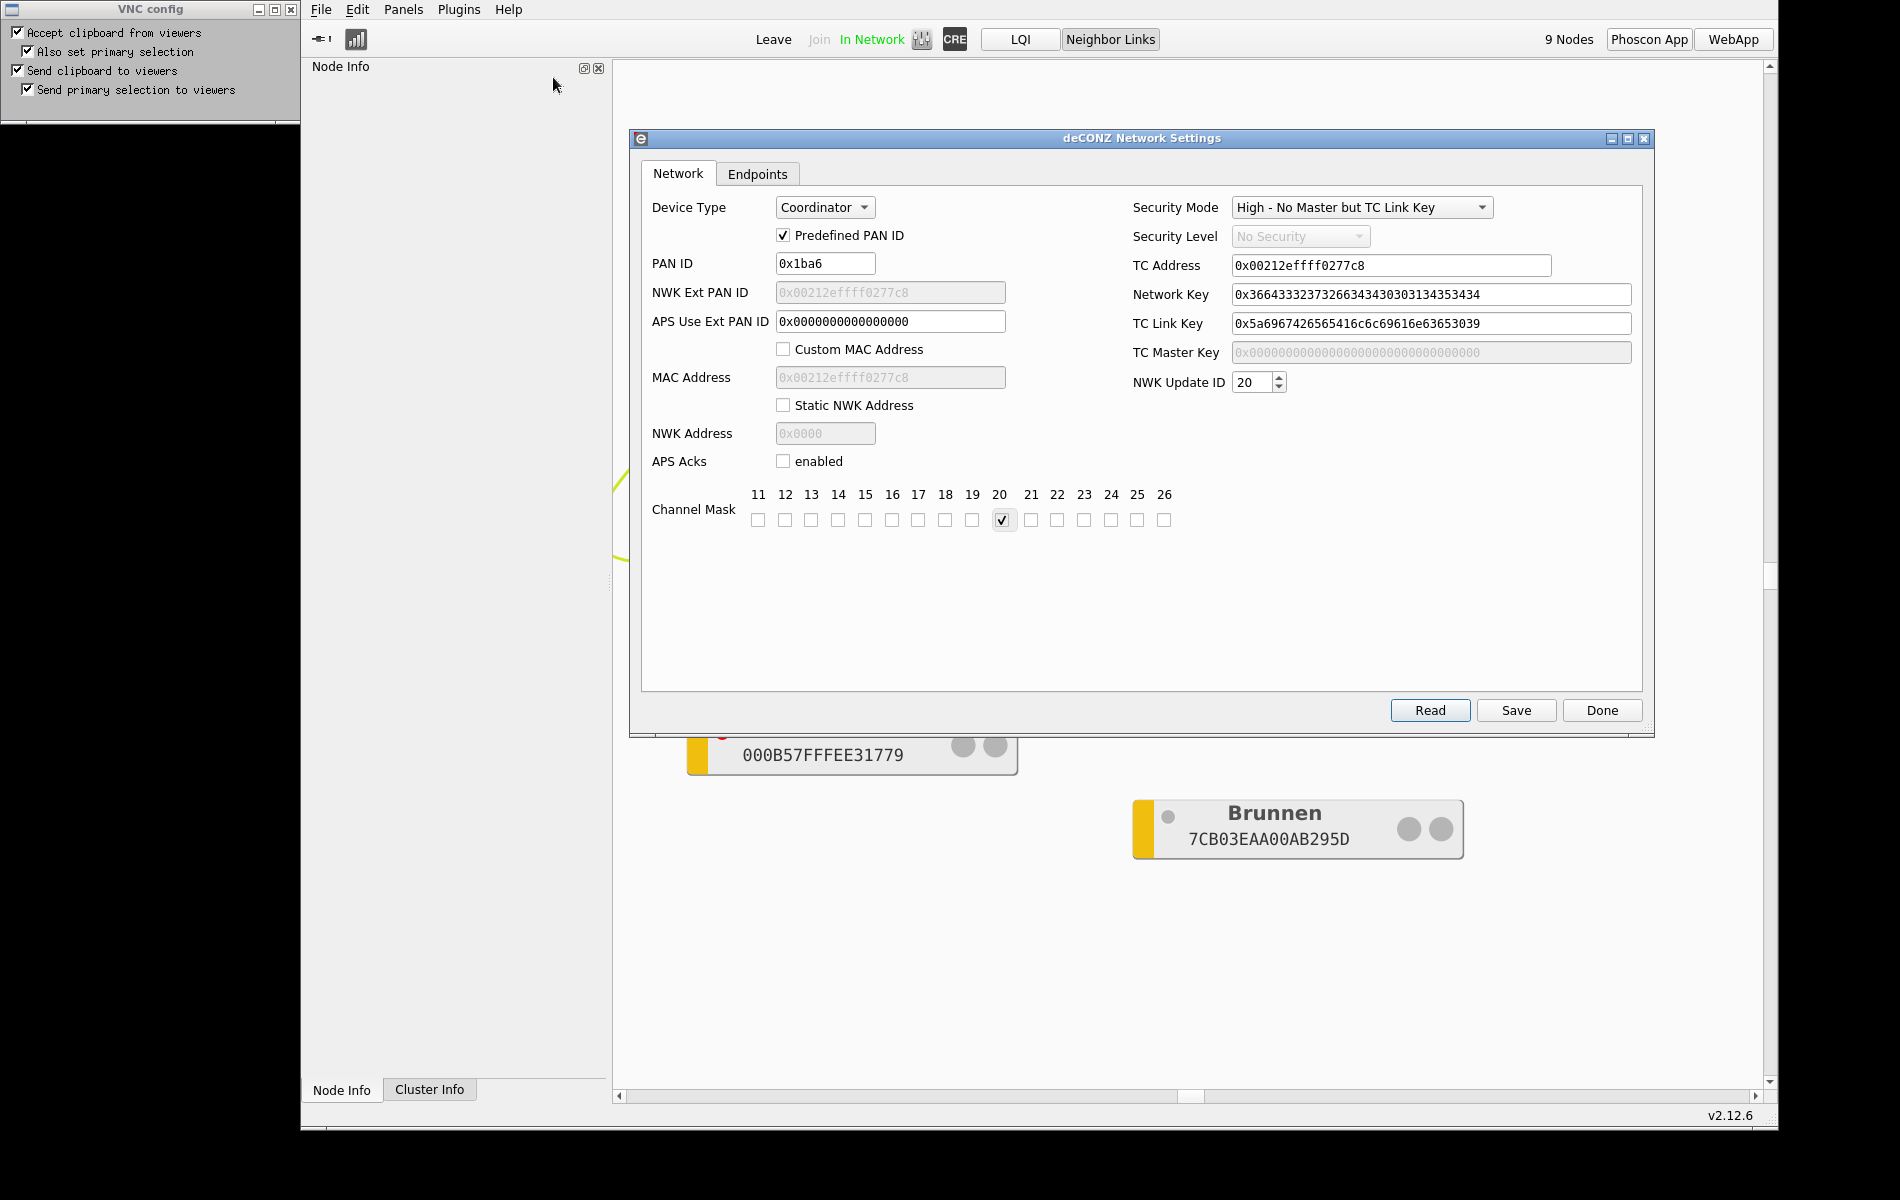This screenshot has height=1200, width=1900.
Task: Click the Brunnen node status dot
Action: pos(1168,817)
